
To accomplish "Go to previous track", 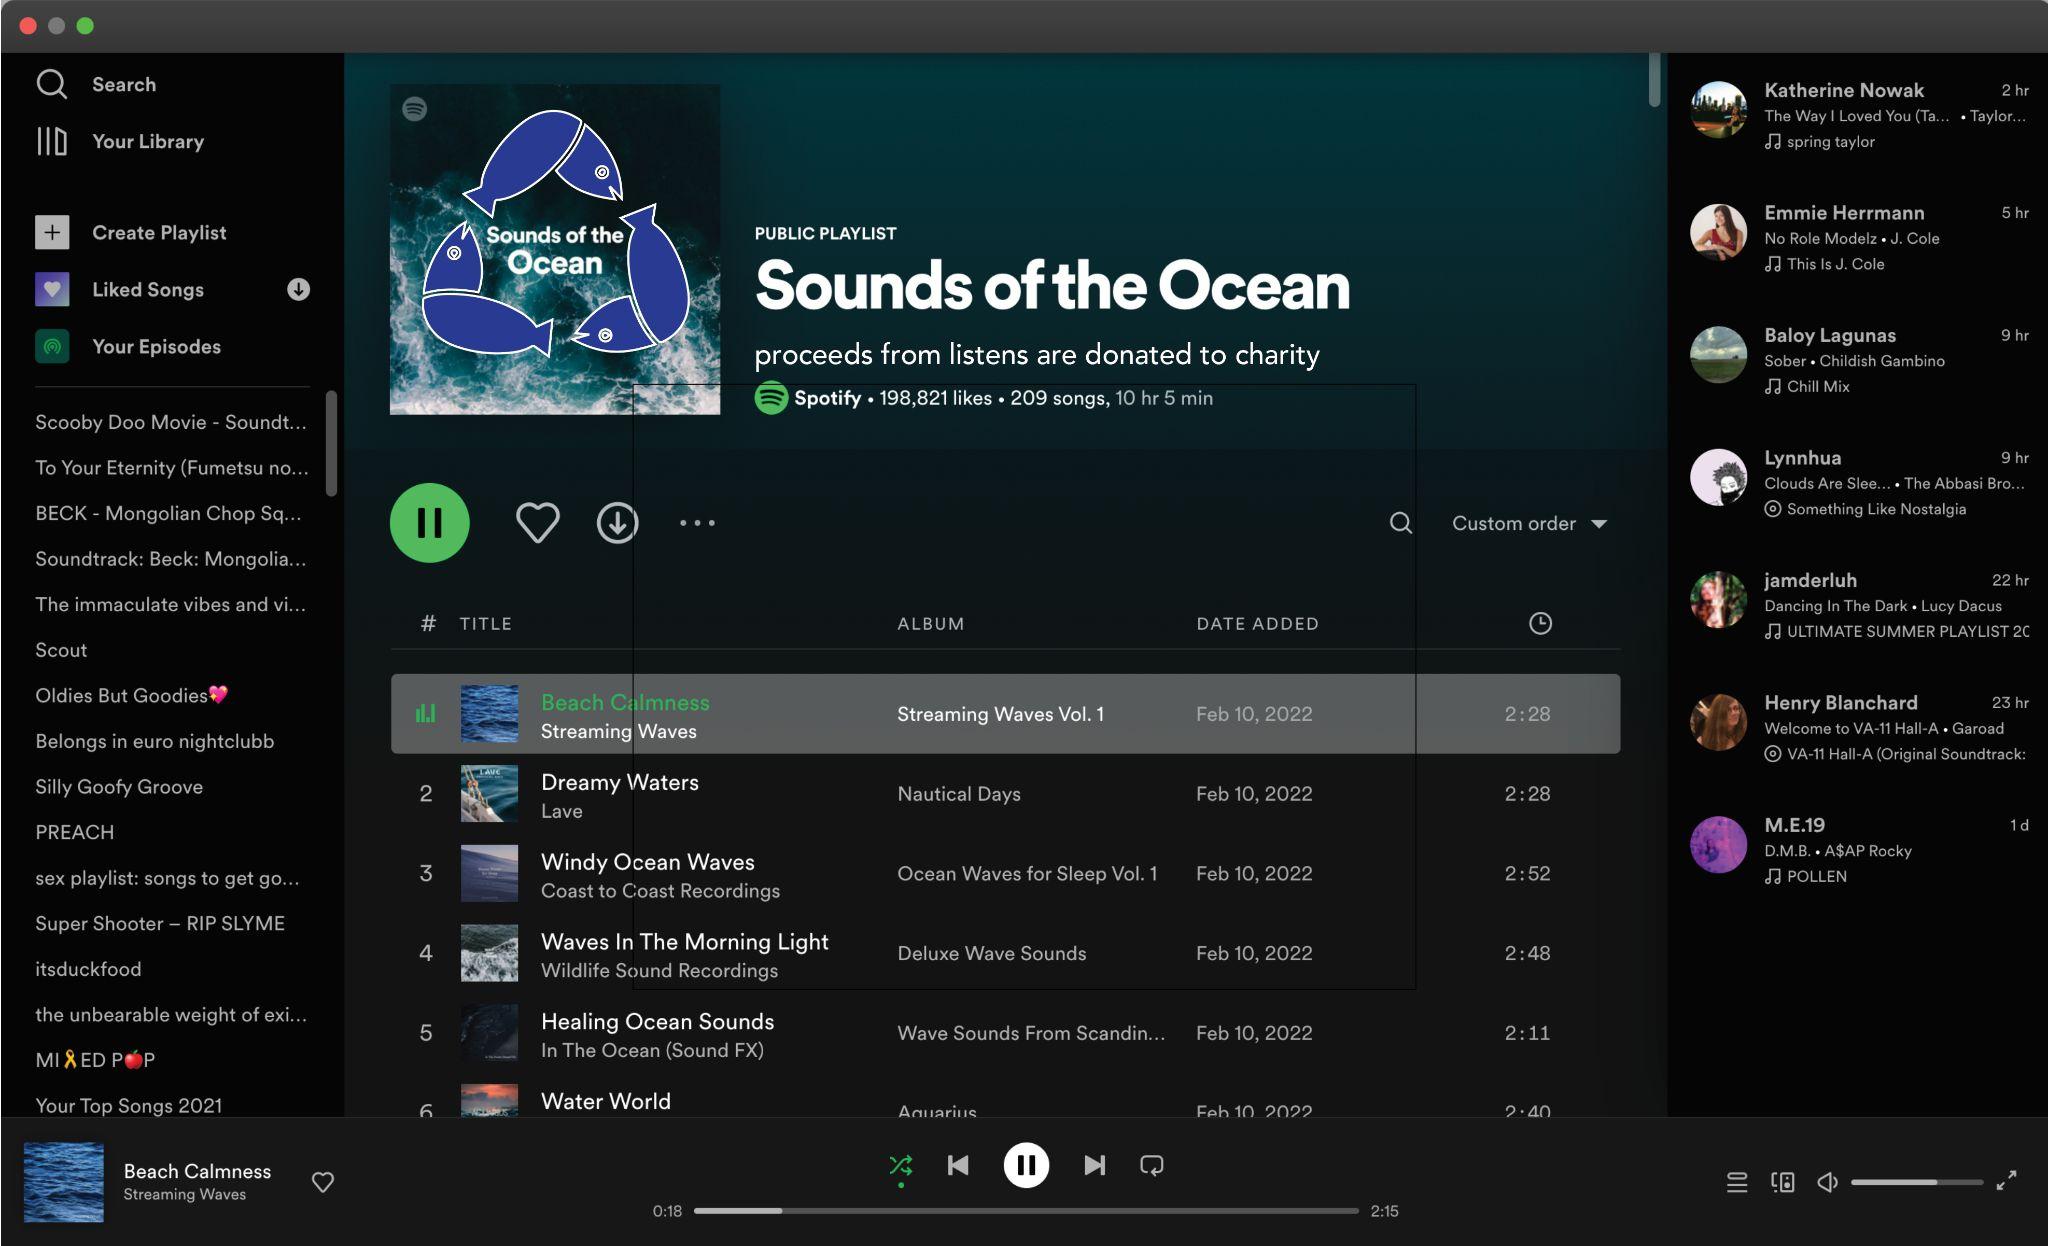I will (958, 1165).
